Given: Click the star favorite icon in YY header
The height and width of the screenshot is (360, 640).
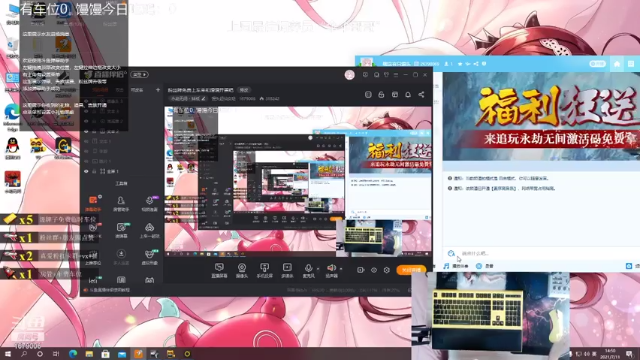Looking at the screenshot, I should click(460, 64).
